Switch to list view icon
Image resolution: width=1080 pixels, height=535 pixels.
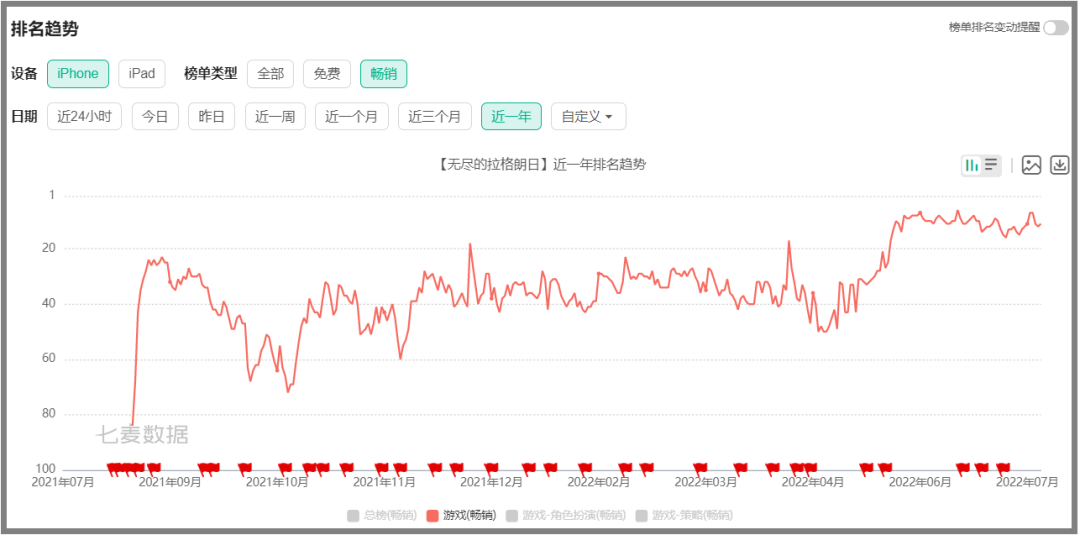[991, 166]
